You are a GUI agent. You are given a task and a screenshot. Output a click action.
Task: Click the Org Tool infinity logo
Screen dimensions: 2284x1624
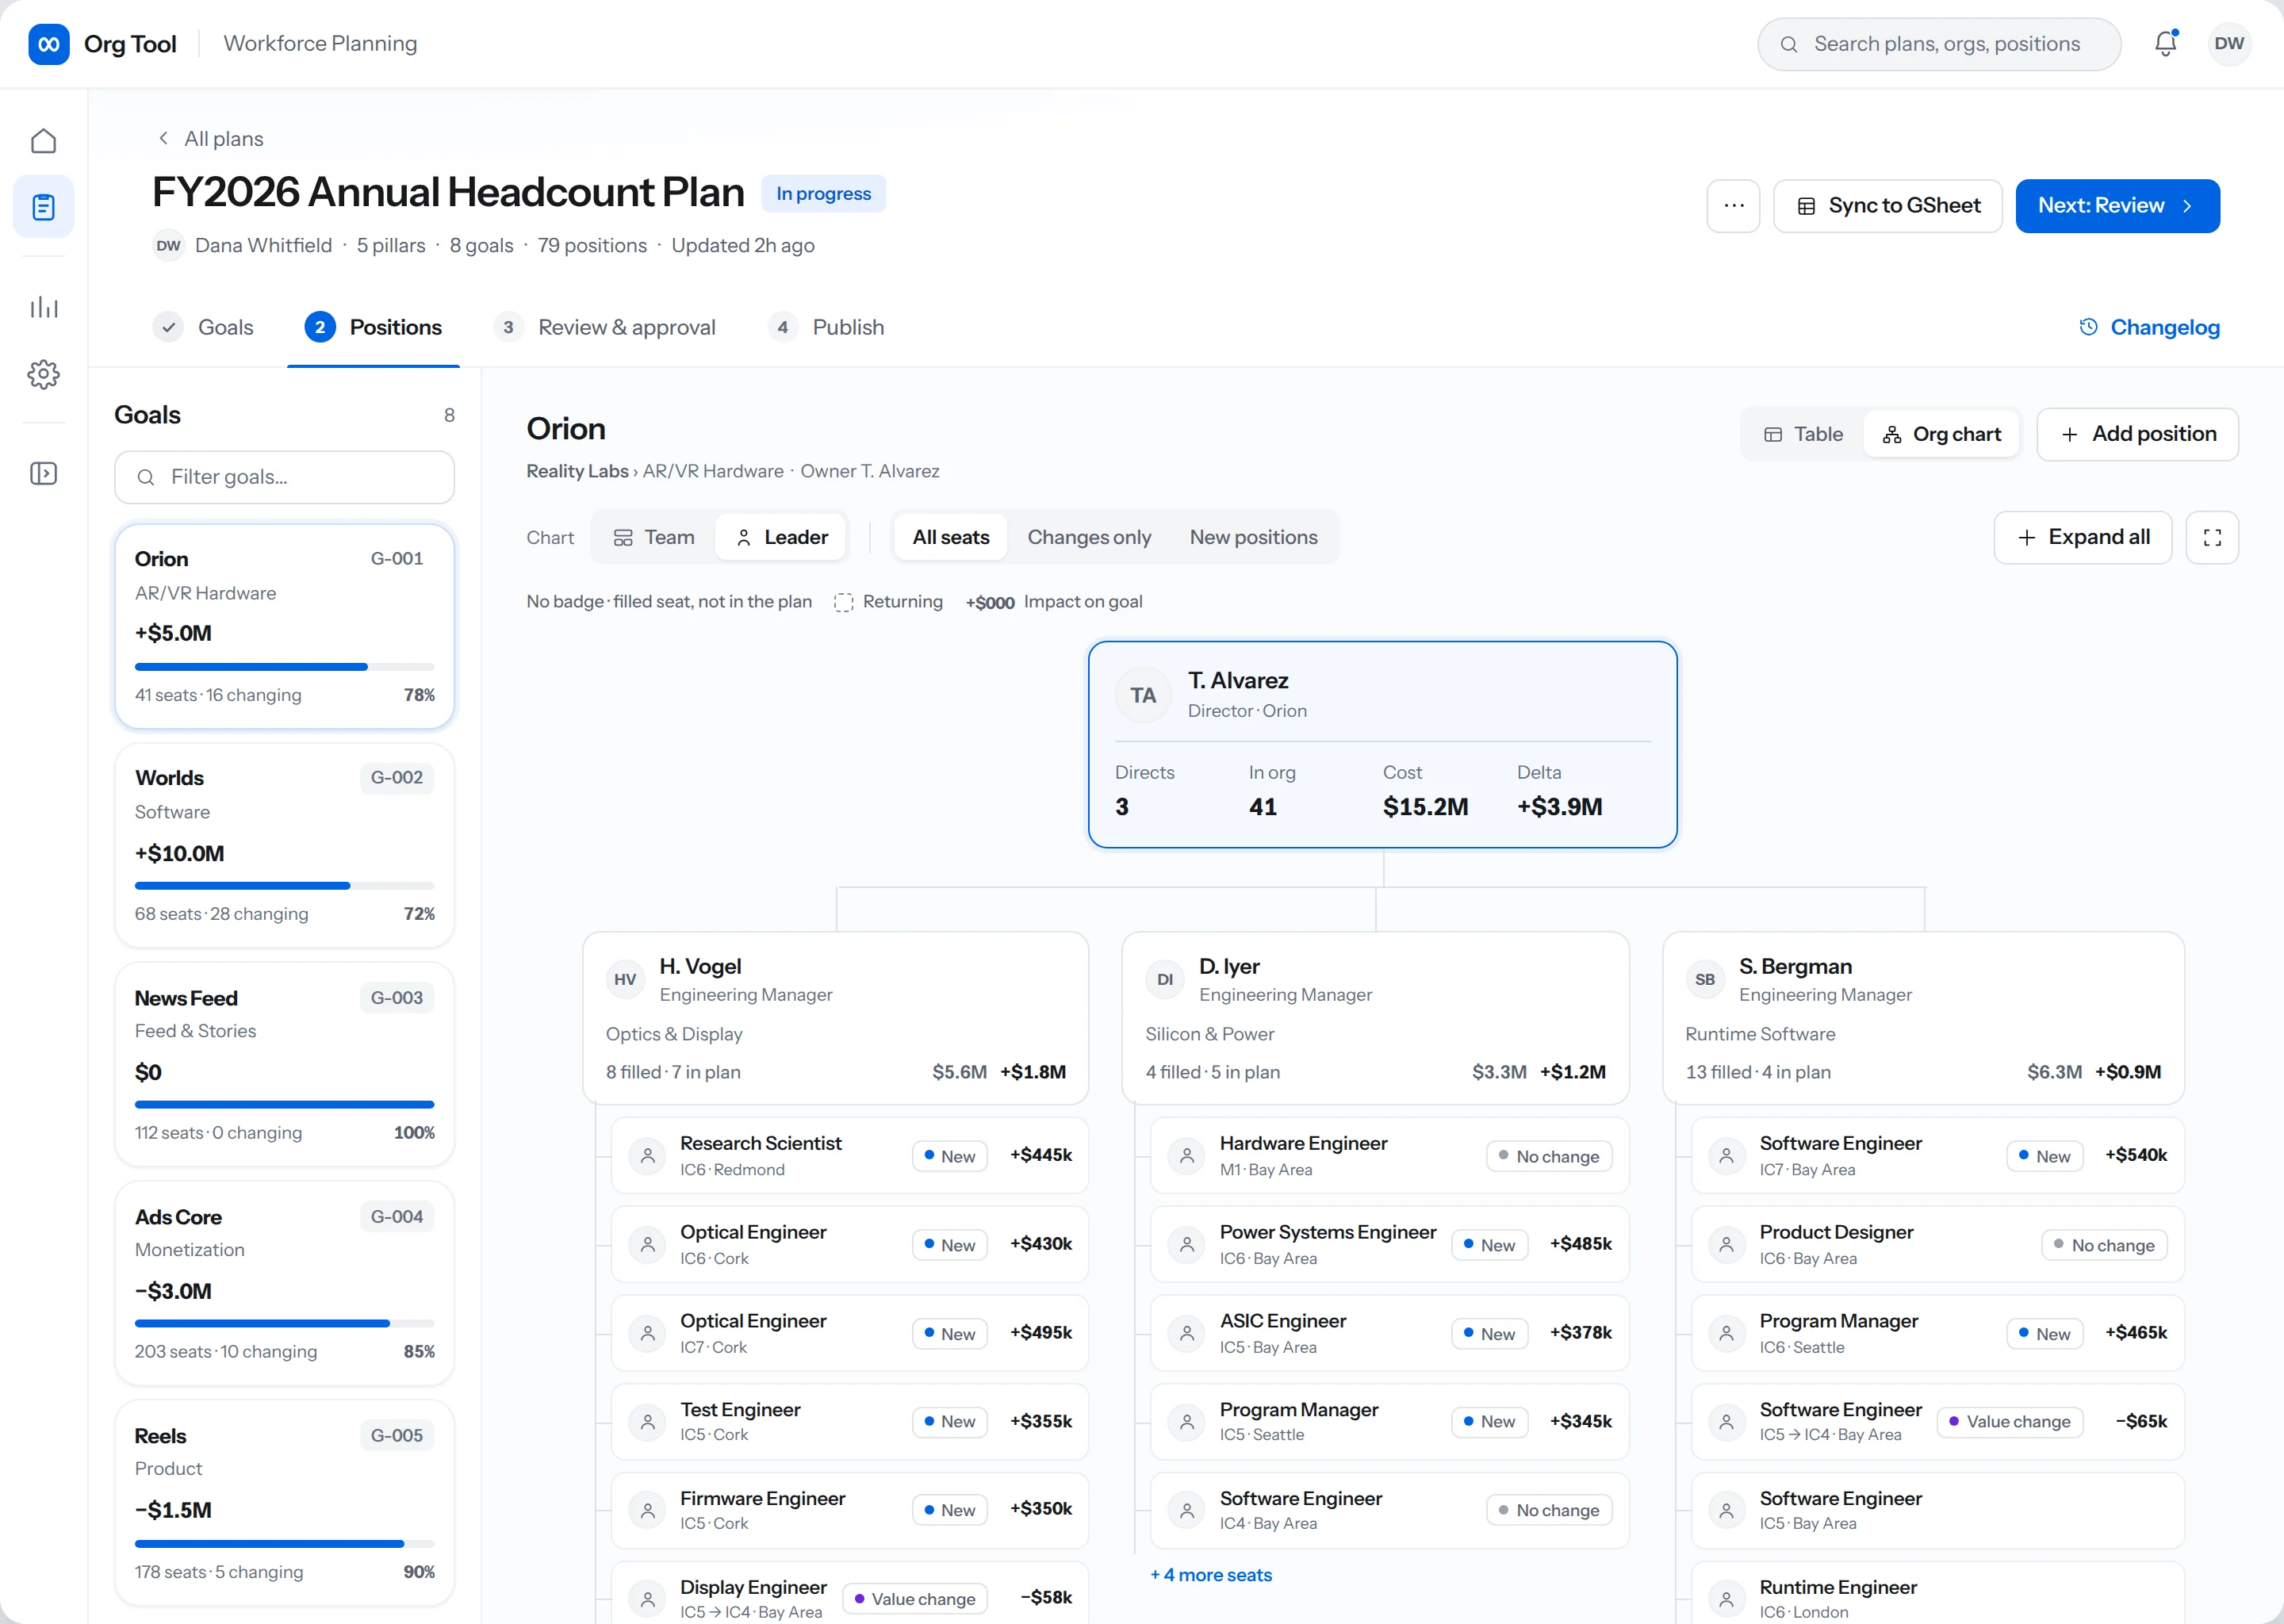(49, 44)
